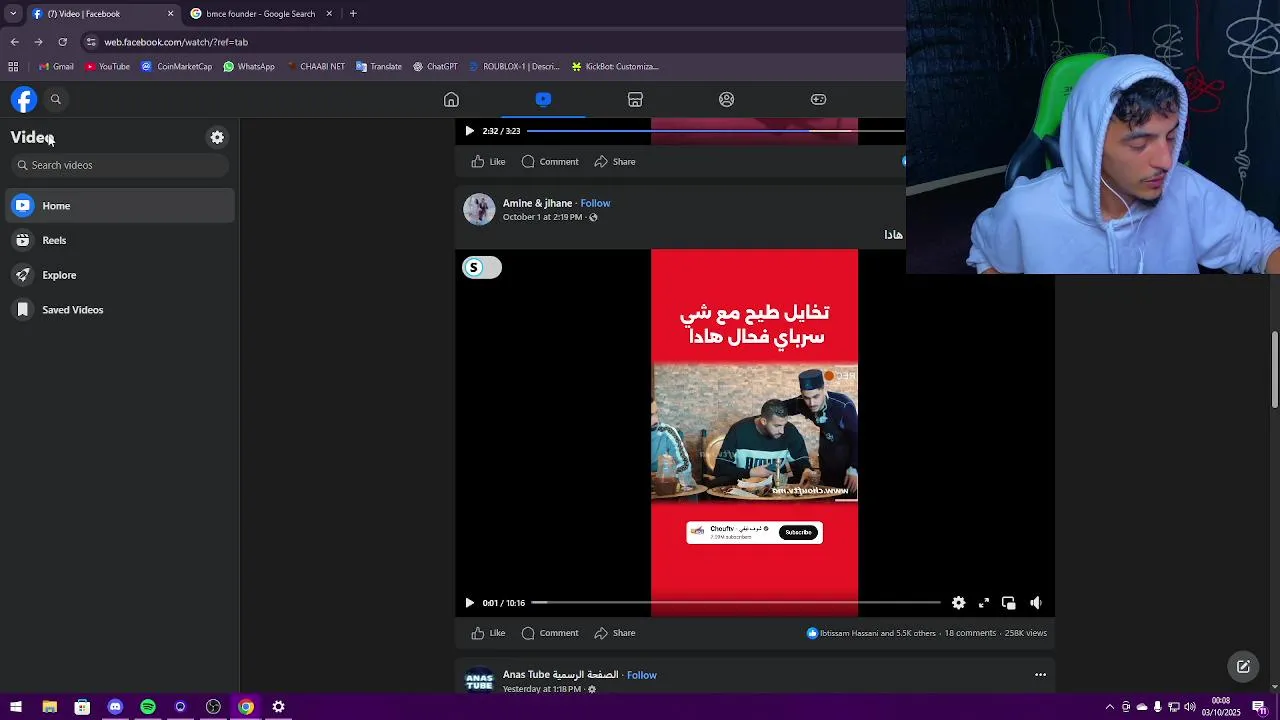Open Reels in the Video sidebar
Screen dimensions: 1280x720
pos(120,240)
